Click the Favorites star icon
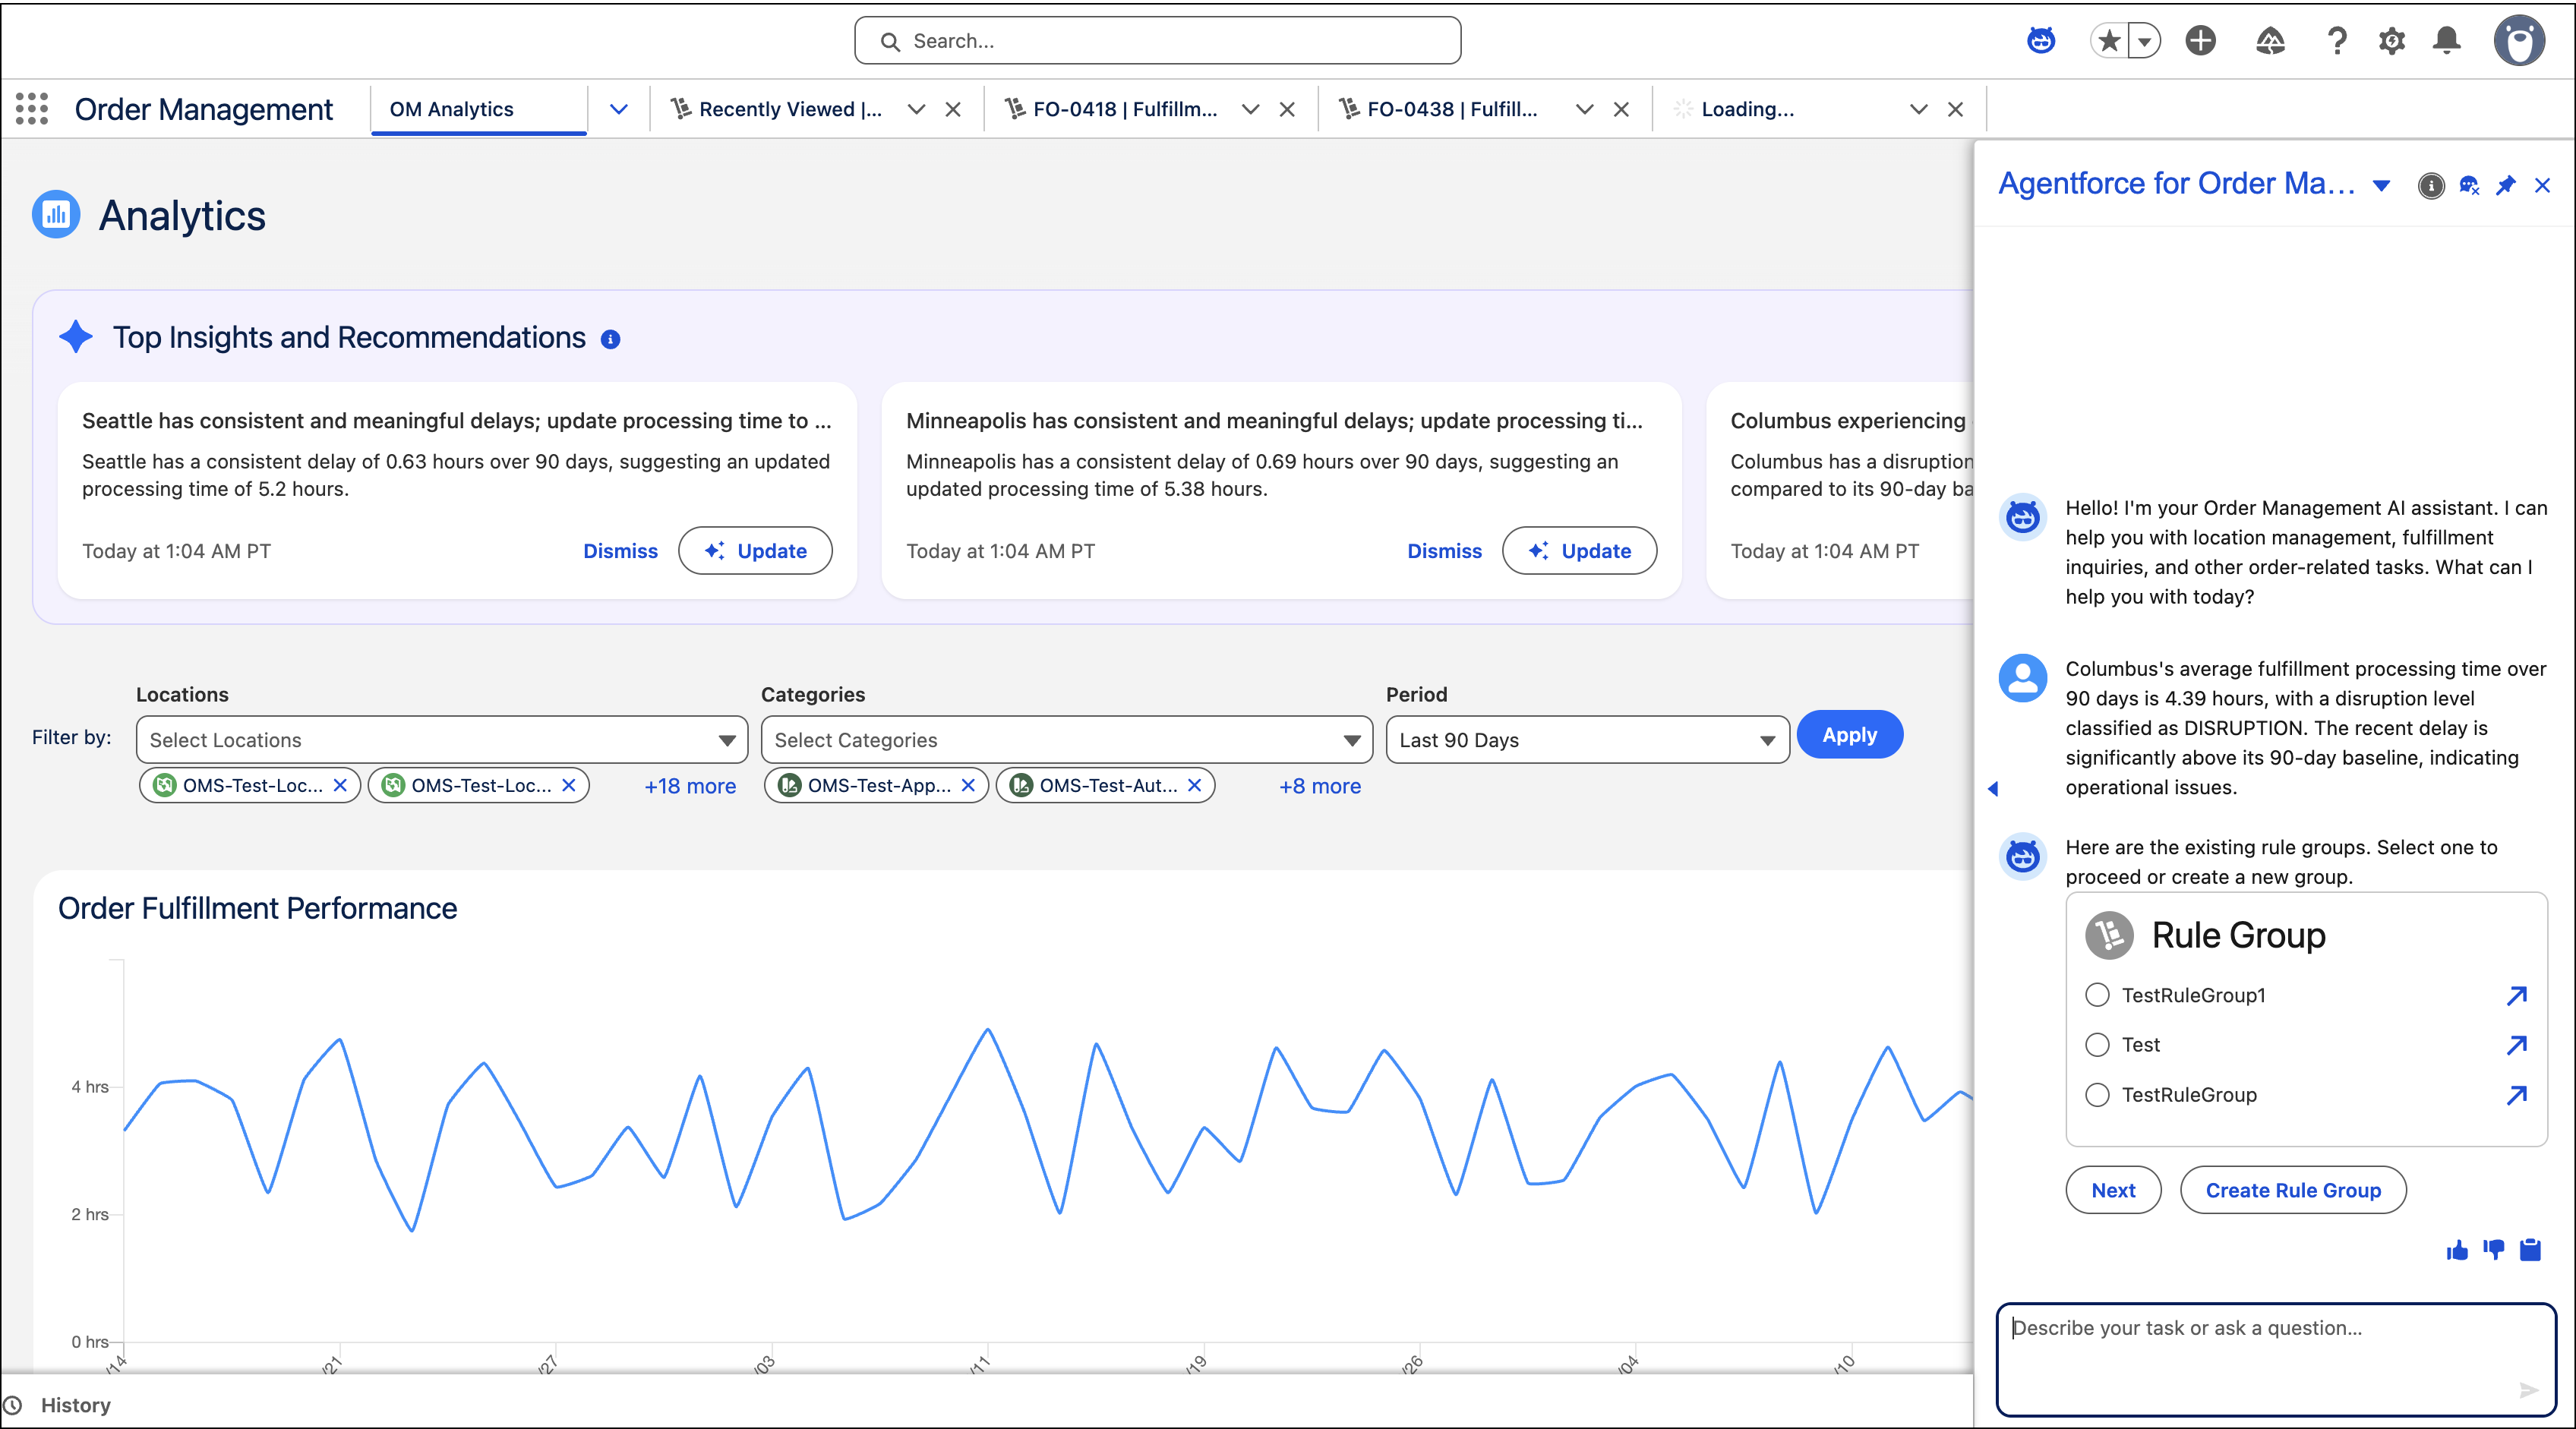The image size is (2576, 1429). coord(2109,41)
